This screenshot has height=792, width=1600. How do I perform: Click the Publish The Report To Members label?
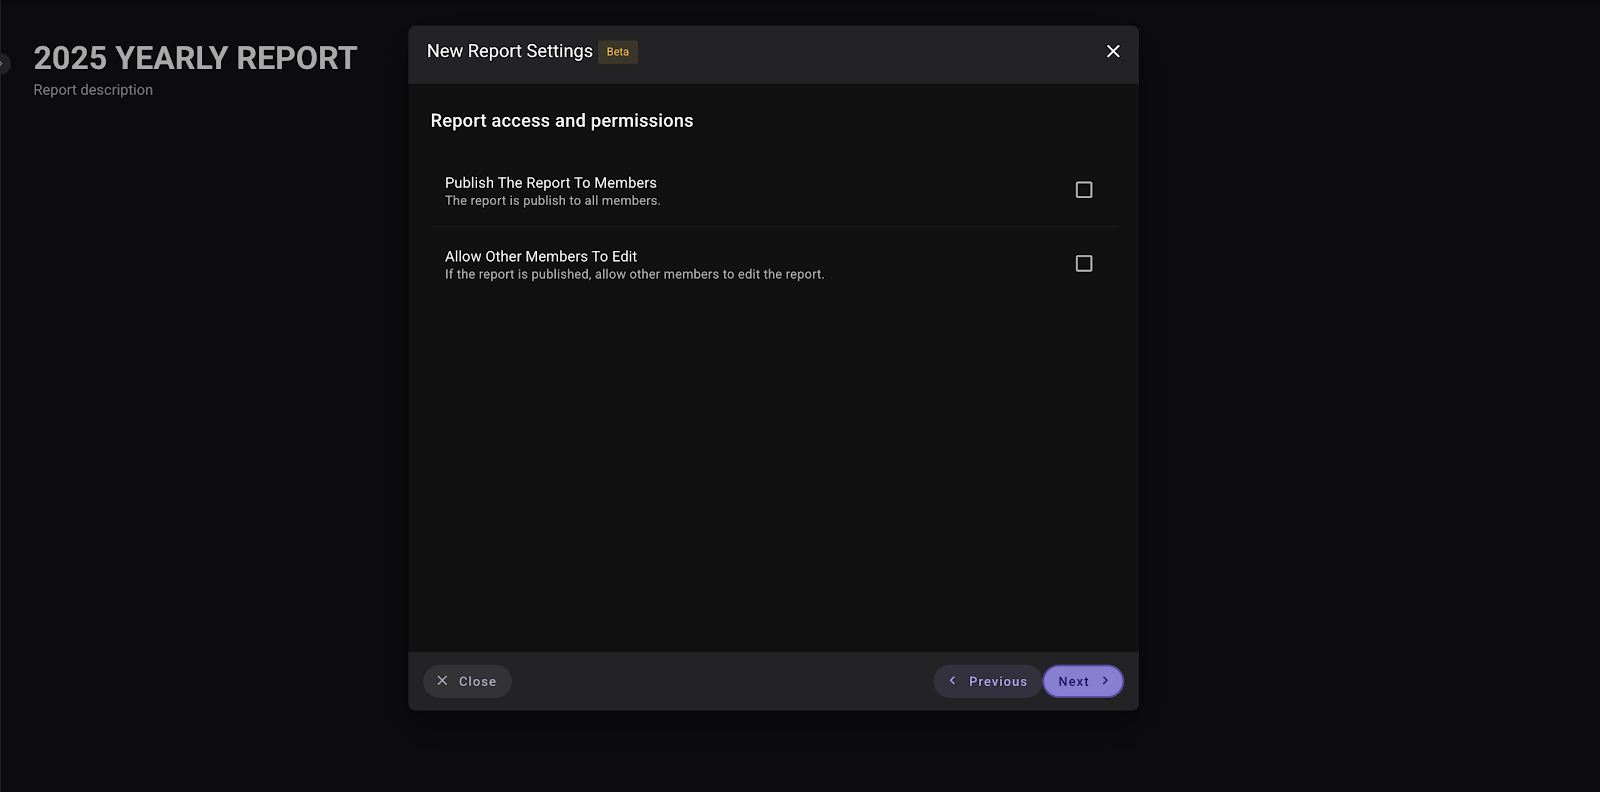(550, 183)
